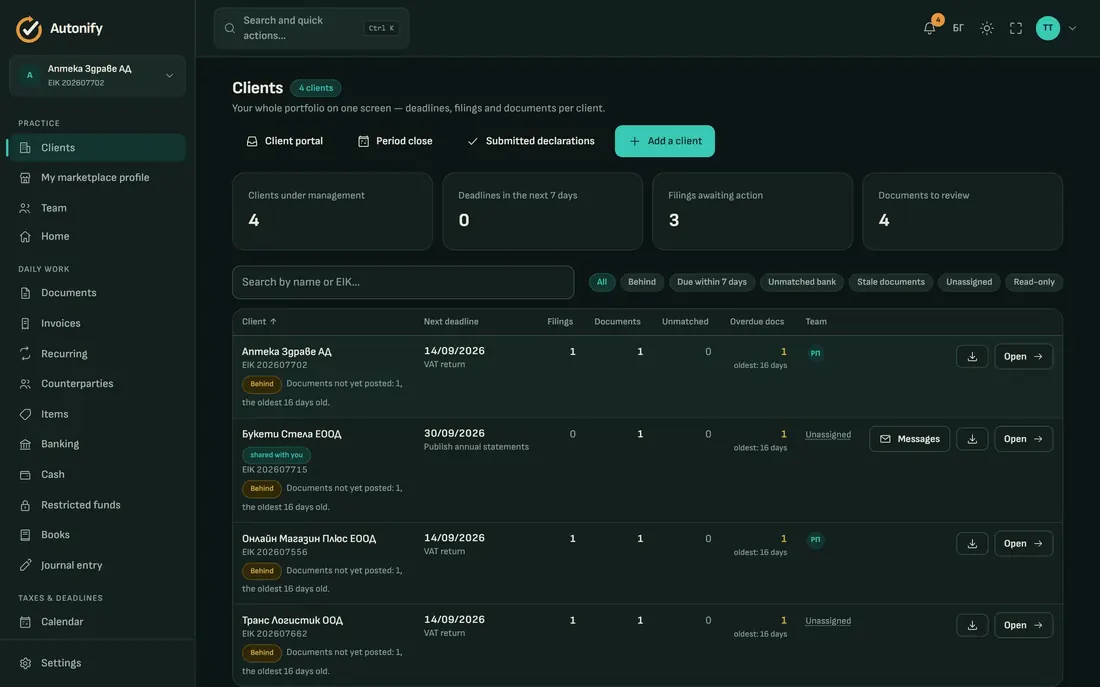Click the Counterparties sidebar icon
Screen dimensions: 1100x687
click(25, 384)
